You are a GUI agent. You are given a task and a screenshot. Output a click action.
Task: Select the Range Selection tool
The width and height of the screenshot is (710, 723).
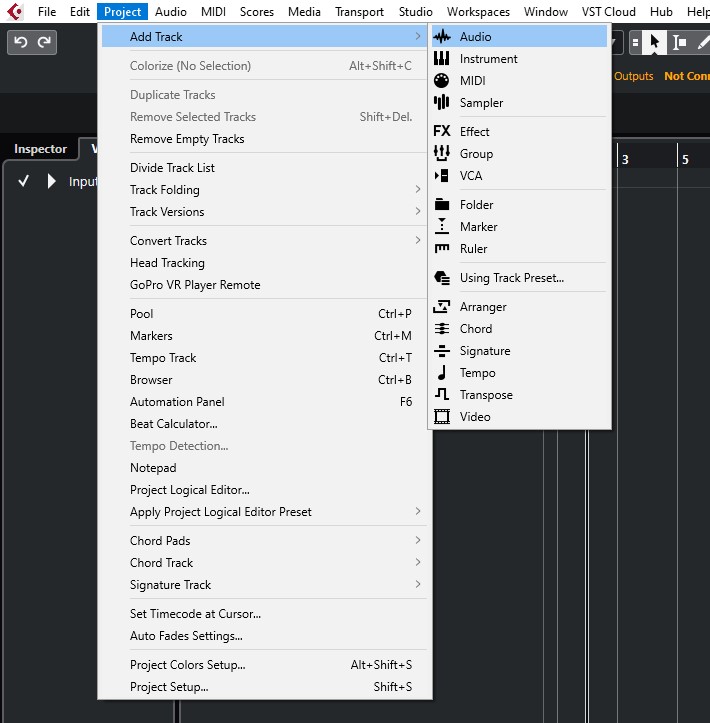click(x=679, y=42)
